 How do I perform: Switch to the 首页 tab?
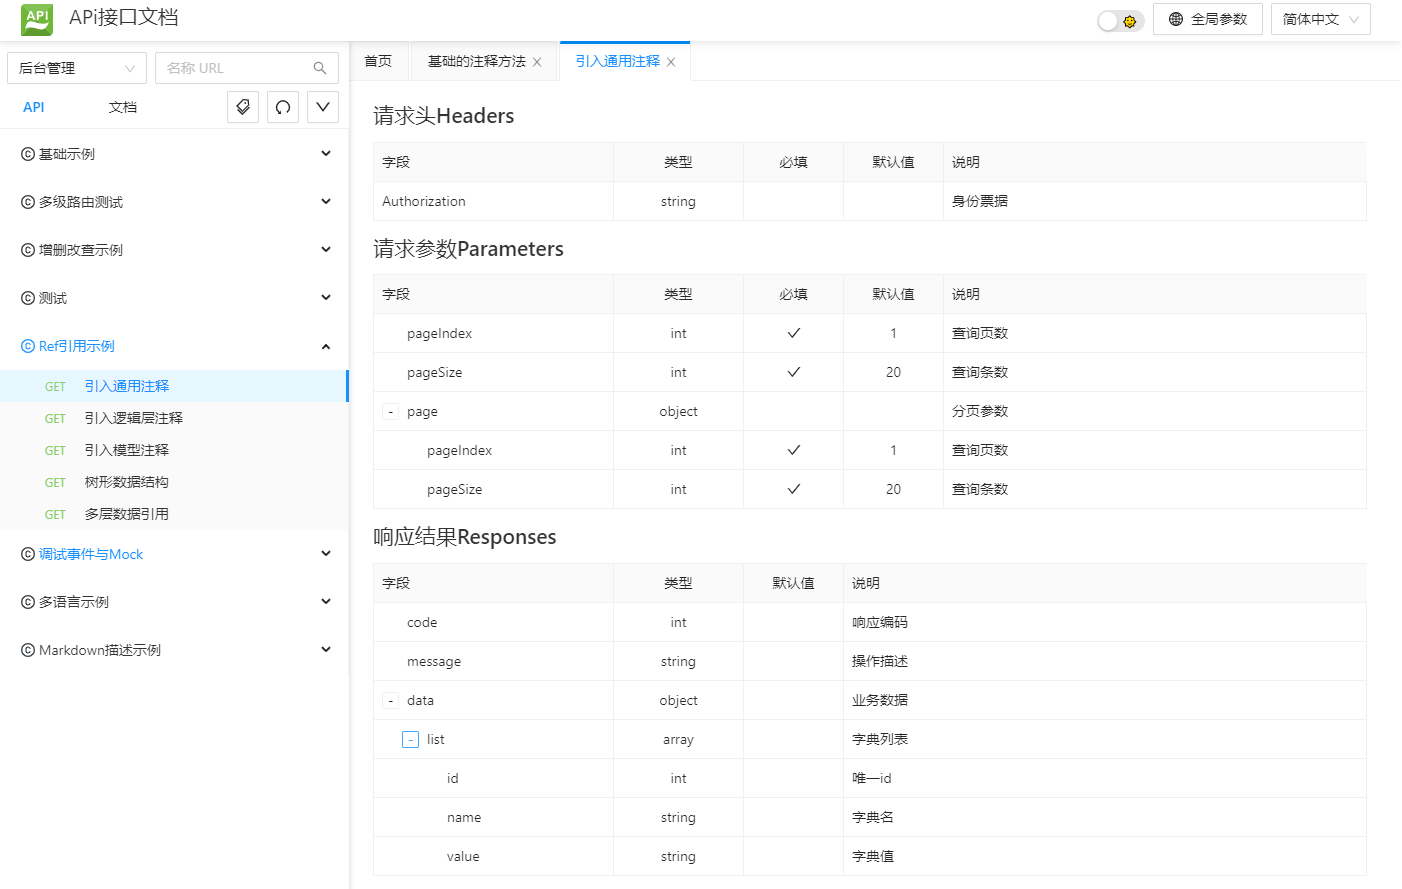tap(378, 62)
